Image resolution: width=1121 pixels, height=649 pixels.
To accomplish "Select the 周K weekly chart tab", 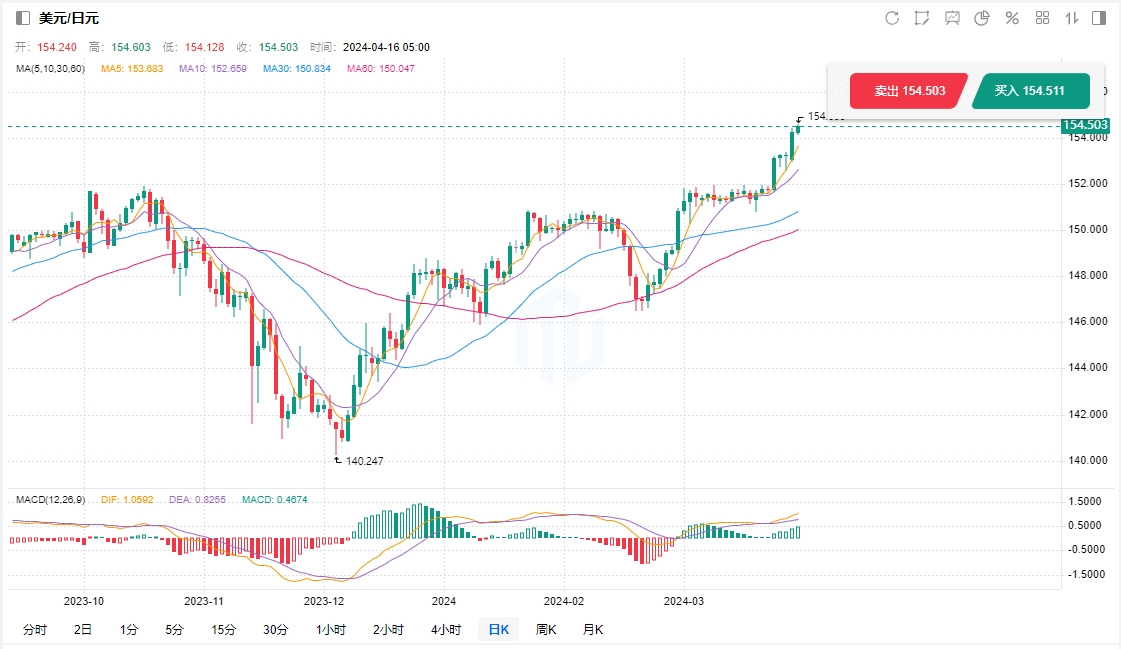I will pos(545,629).
